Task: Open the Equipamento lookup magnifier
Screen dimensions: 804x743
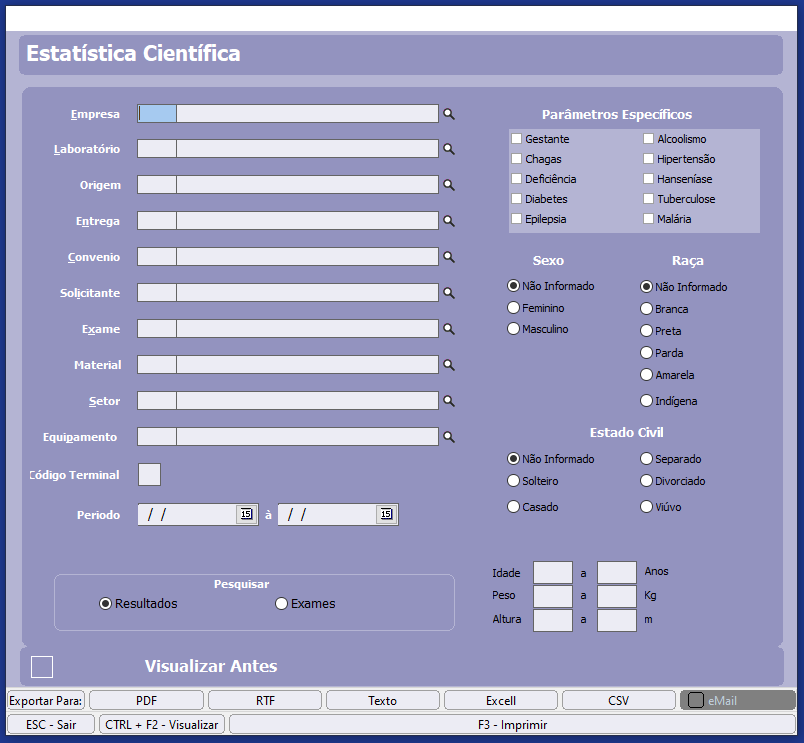Action: (x=449, y=437)
